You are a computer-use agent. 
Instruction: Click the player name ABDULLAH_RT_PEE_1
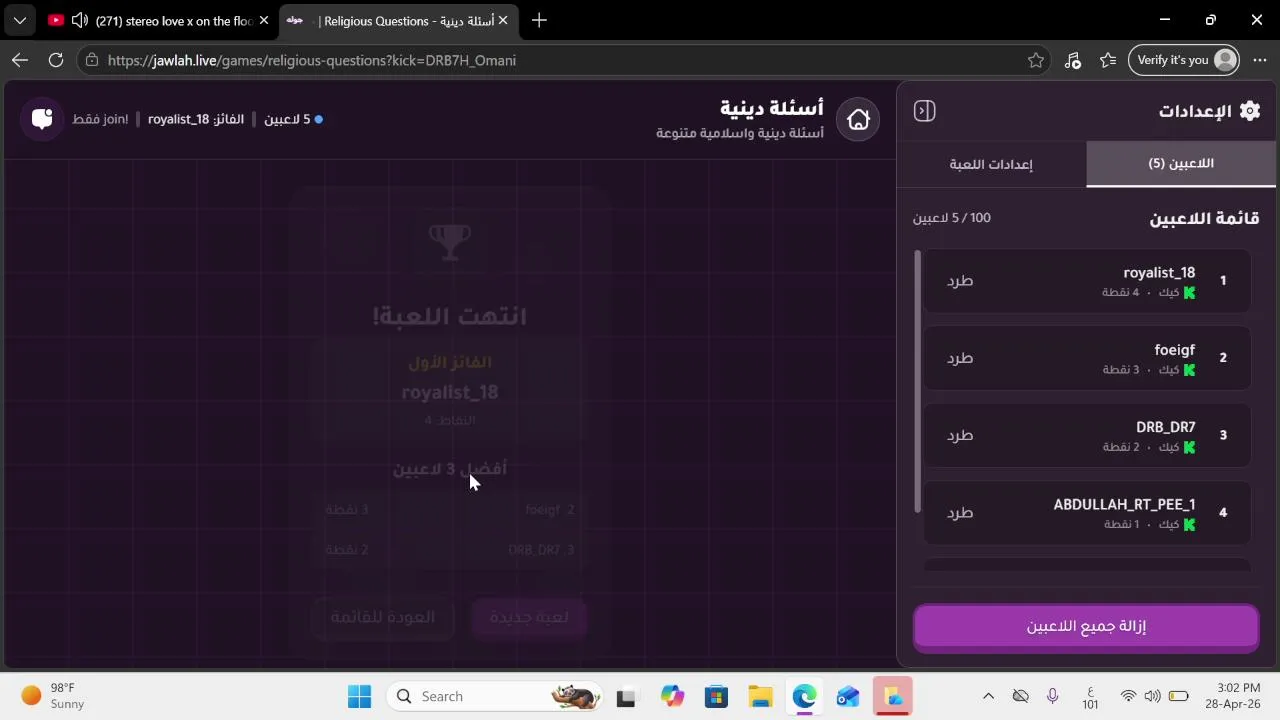click(x=1124, y=504)
